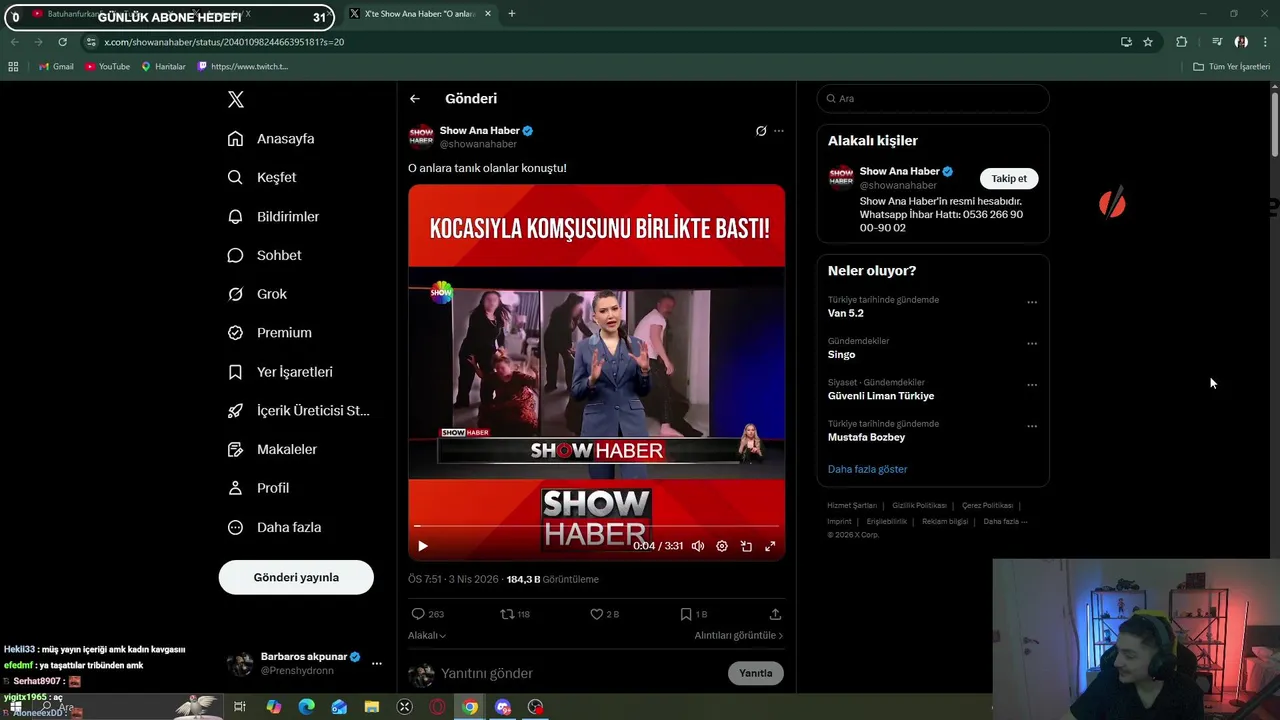The width and height of the screenshot is (1280, 720).
Task: Click the Ara search box on X
Action: tap(933, 99)
